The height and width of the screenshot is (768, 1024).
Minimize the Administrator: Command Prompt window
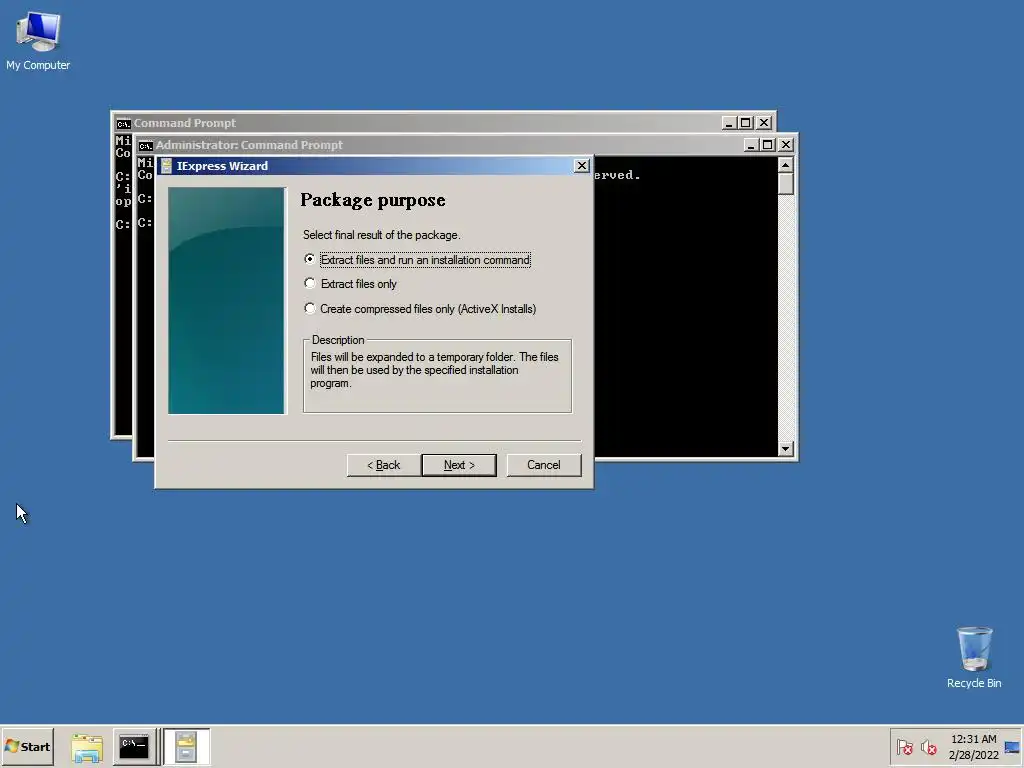click(750, 145)
